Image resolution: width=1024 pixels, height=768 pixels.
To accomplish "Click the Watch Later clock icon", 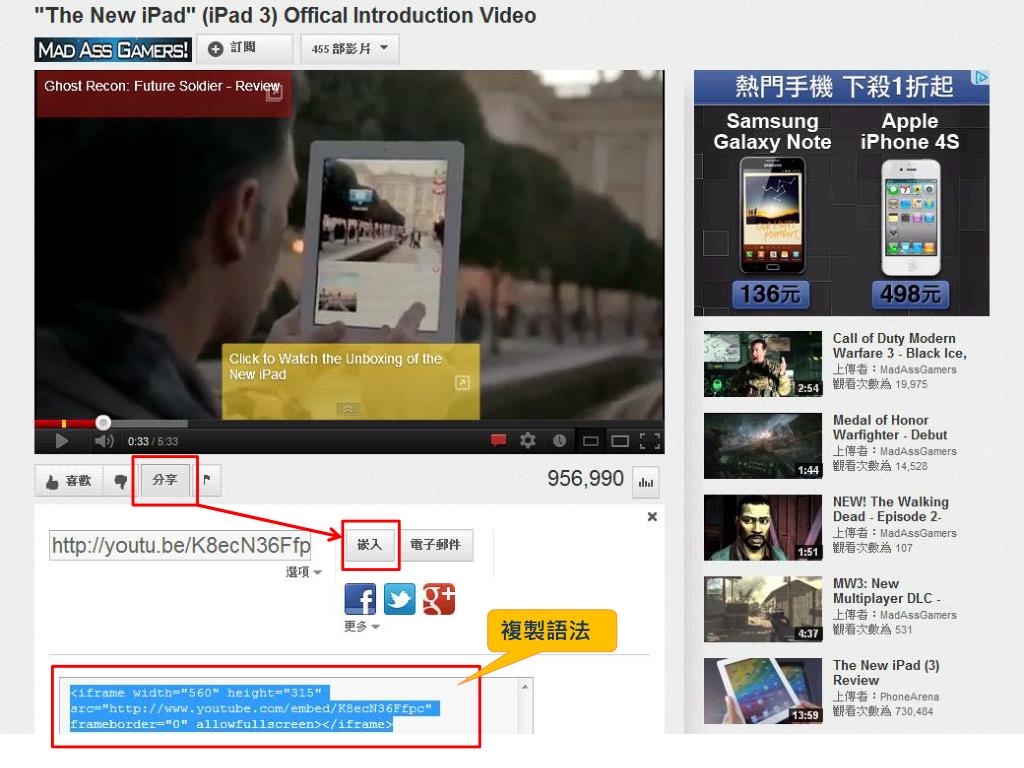I will (x=560, y=441).
